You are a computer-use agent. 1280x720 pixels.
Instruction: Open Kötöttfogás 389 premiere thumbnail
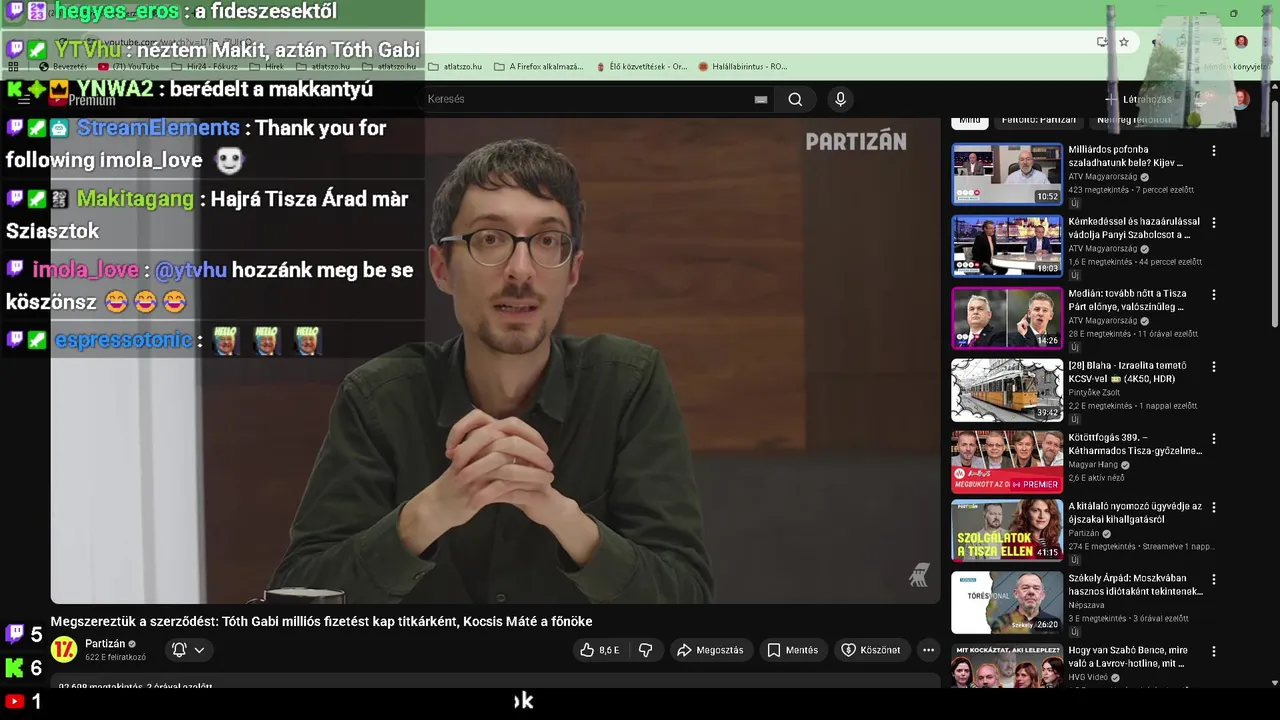click(x=1007, y=462)
